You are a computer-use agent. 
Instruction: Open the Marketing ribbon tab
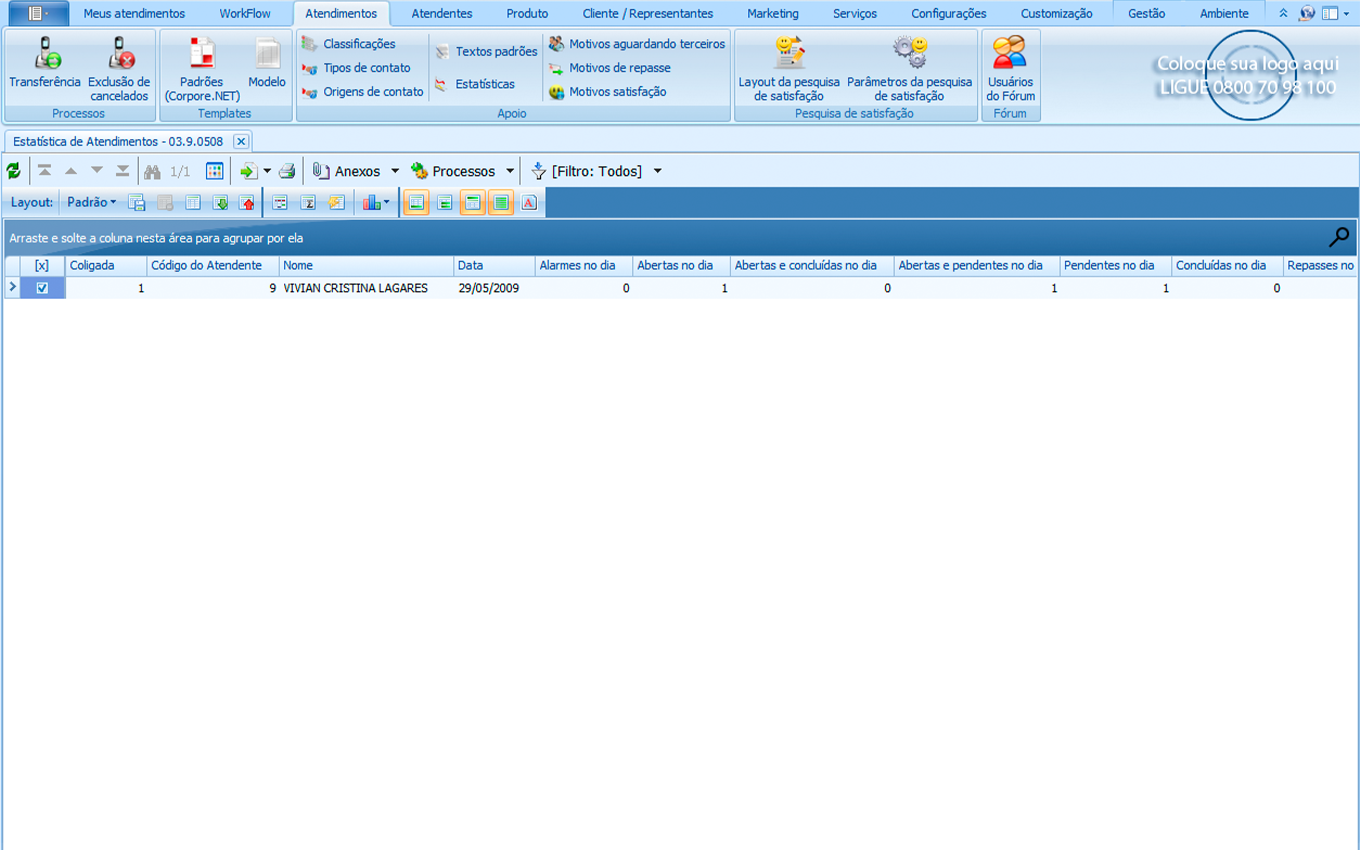(772, 14)
